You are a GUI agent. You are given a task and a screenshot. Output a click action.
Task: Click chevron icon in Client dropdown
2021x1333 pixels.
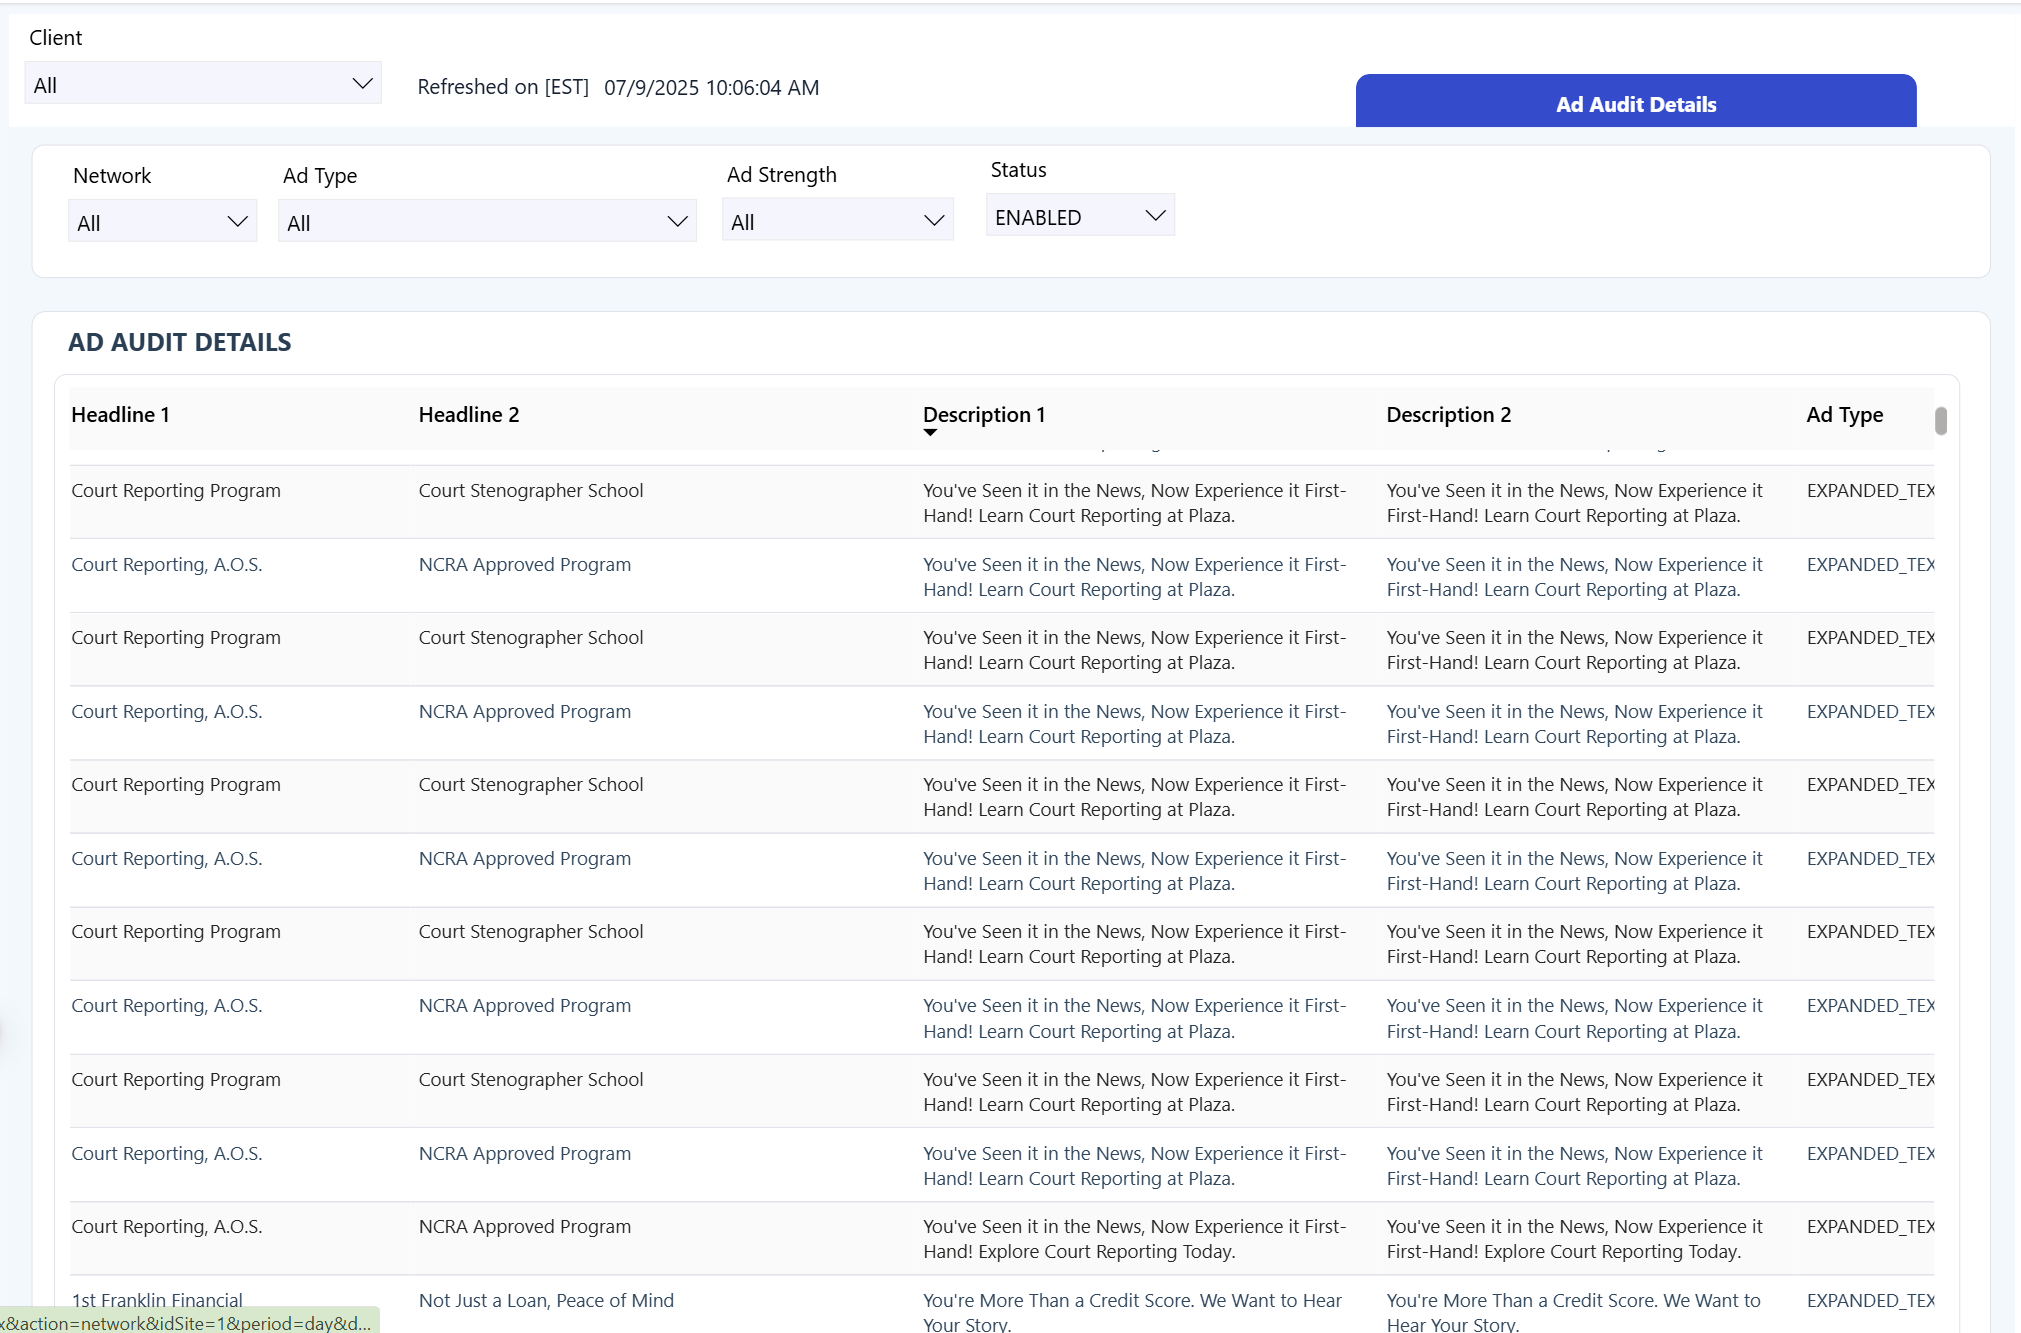pyautogui.click(x=362, y=84)
